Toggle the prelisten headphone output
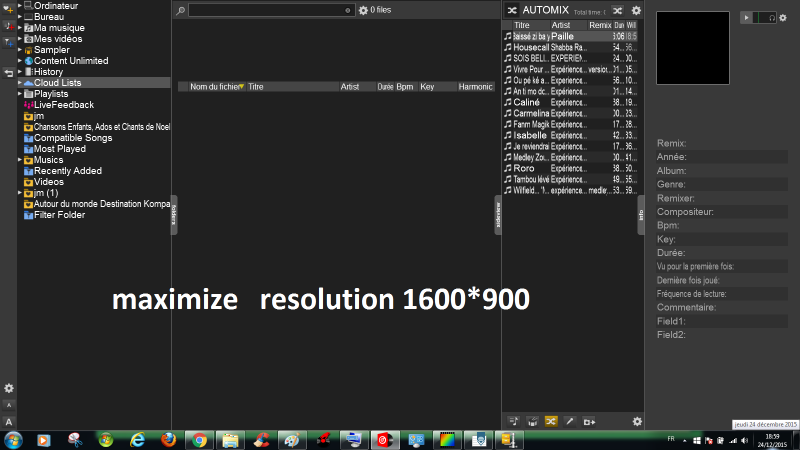The image size is (800, 450). (x=771, y=18)
